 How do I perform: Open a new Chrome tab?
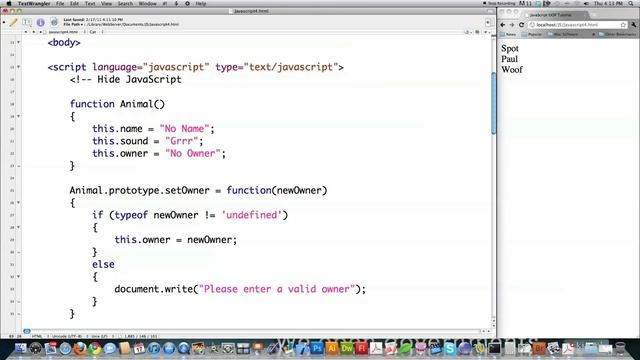coord(594,15)
